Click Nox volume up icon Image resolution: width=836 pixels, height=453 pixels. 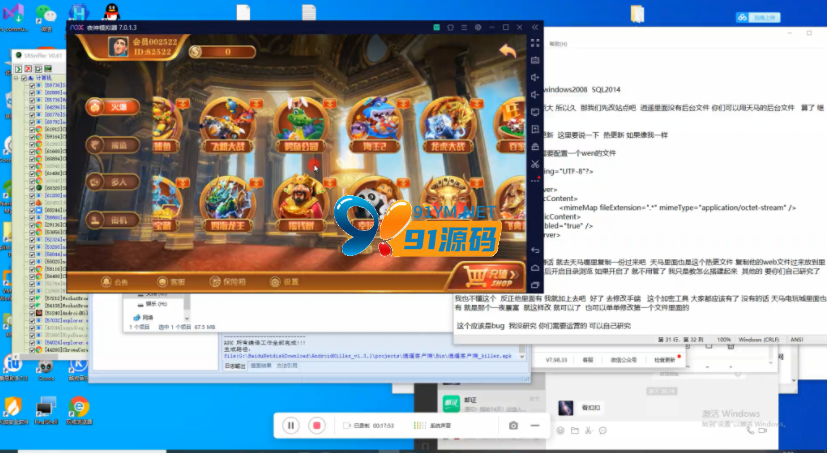535,77
